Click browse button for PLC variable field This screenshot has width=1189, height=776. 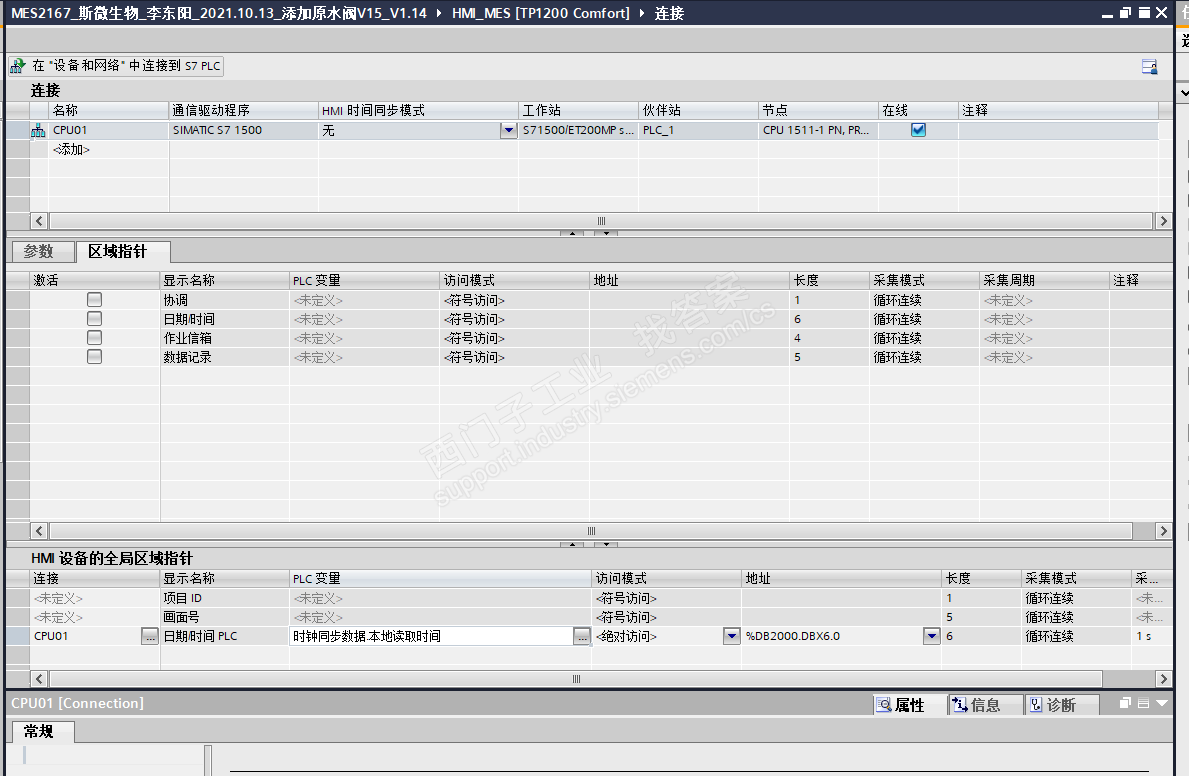[x=582, y=636]
